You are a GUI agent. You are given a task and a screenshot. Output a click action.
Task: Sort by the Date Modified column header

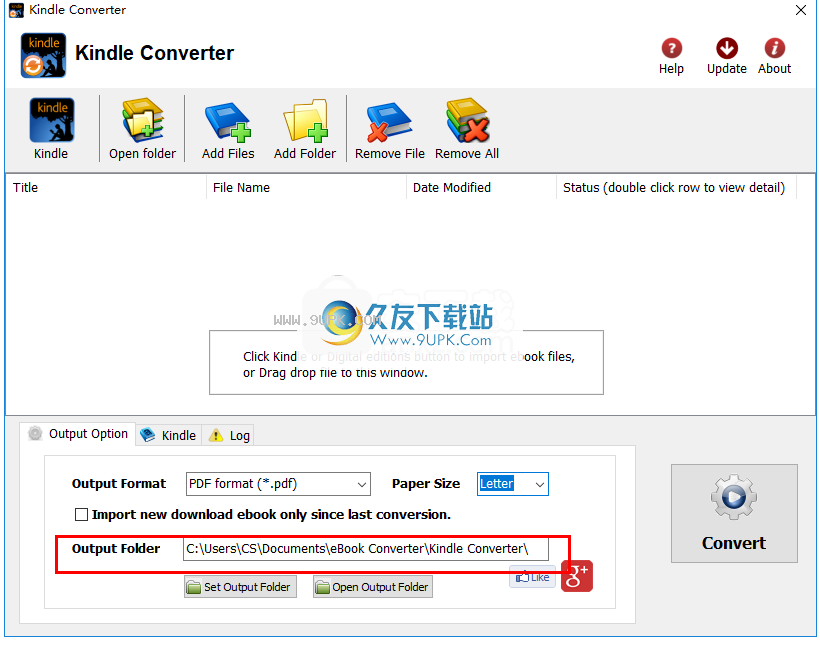tap(481, 187)
